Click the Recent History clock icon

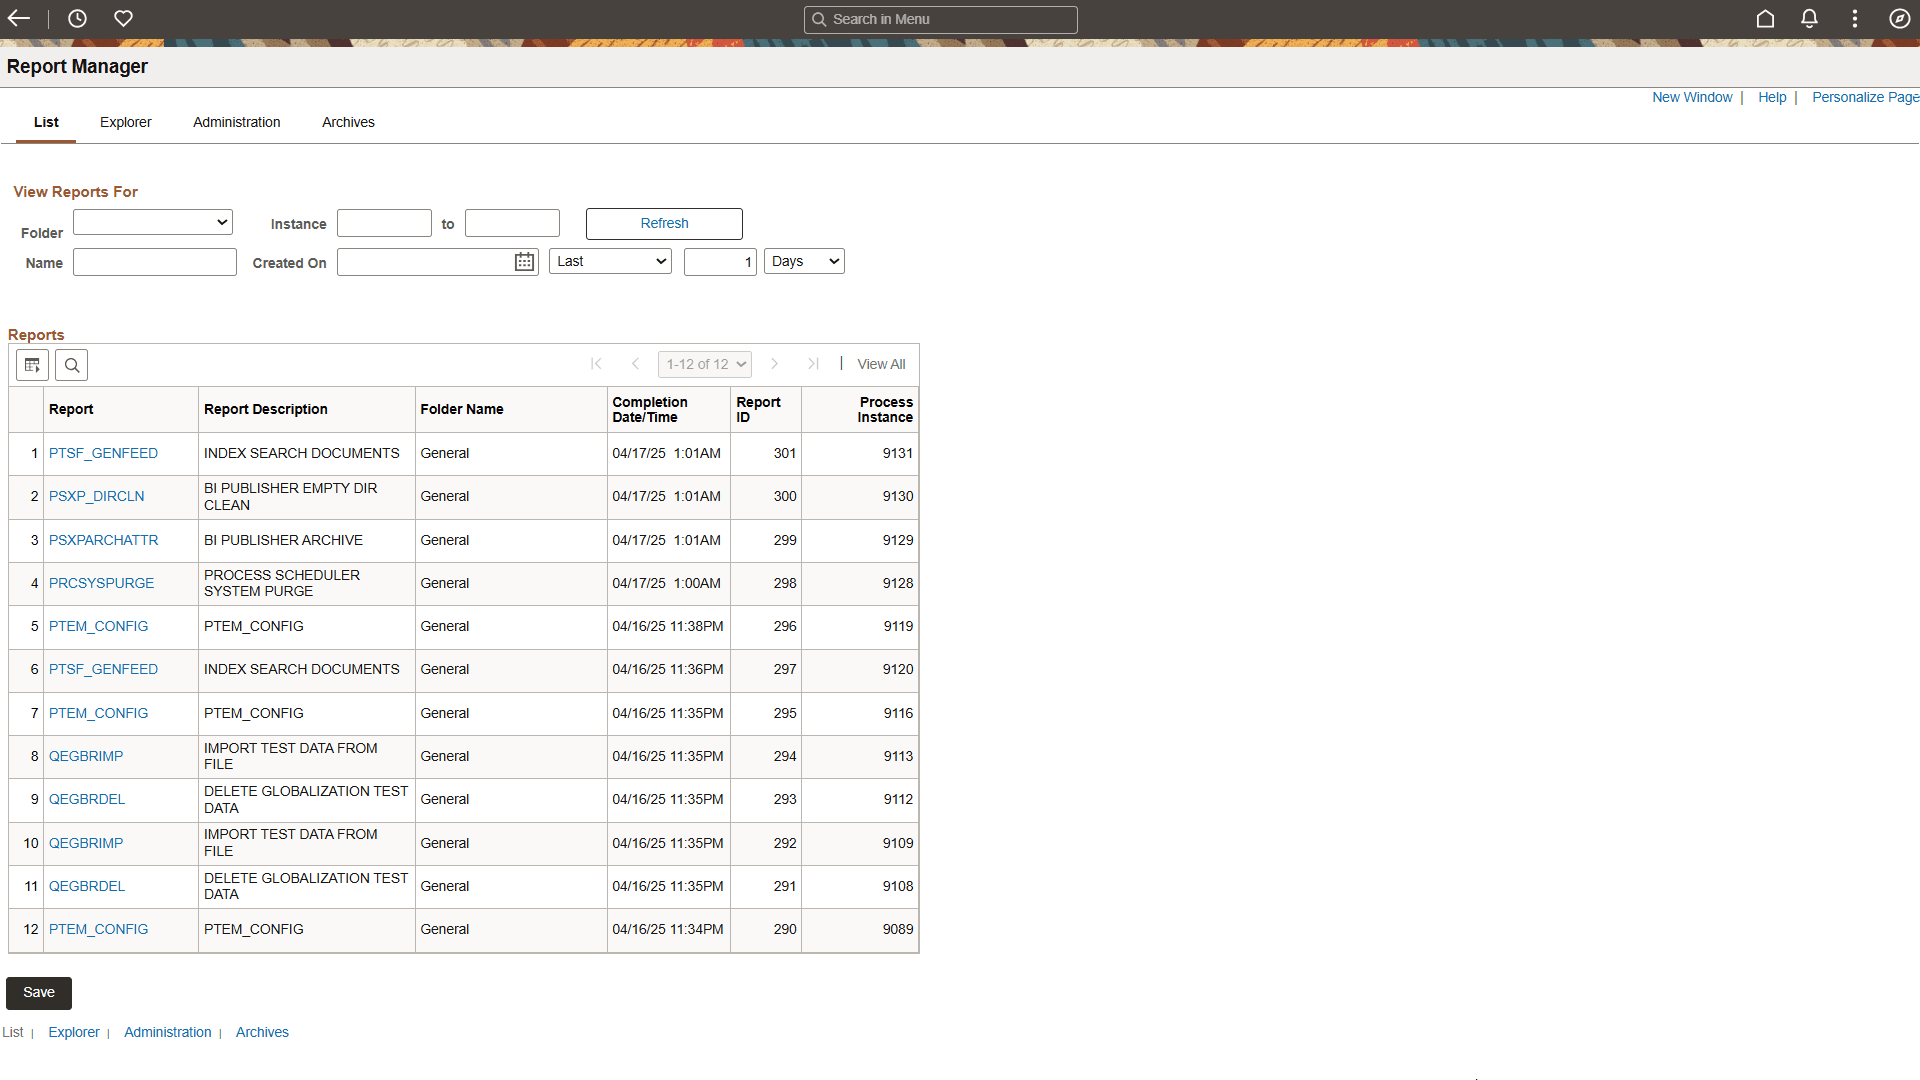coord(77,18)
